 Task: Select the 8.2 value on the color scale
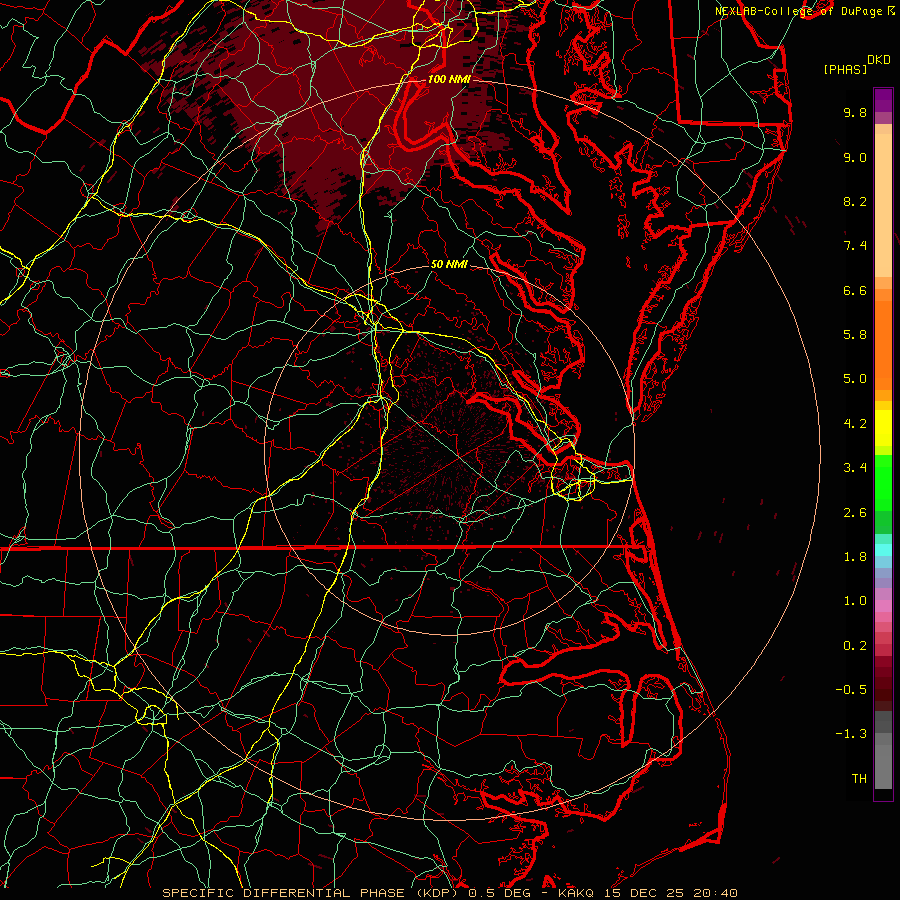tap(855, 201)
